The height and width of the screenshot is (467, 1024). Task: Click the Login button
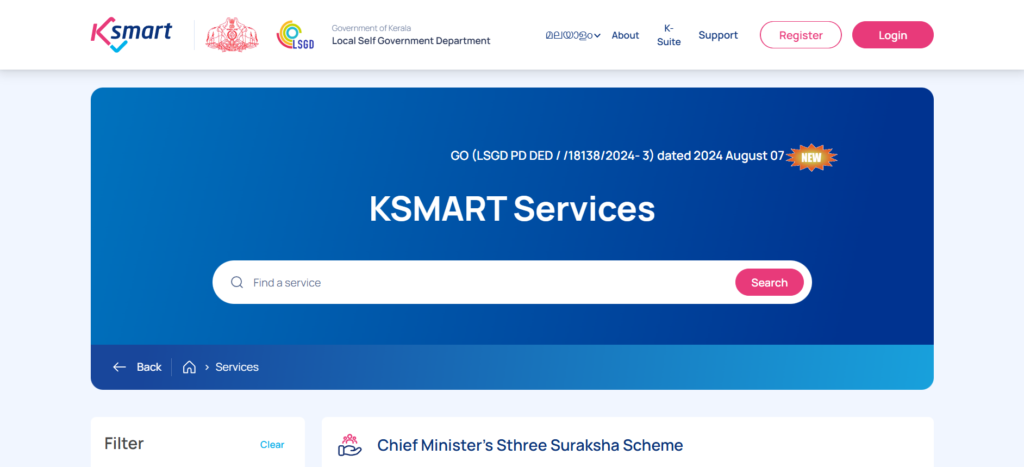pos(893,35)
